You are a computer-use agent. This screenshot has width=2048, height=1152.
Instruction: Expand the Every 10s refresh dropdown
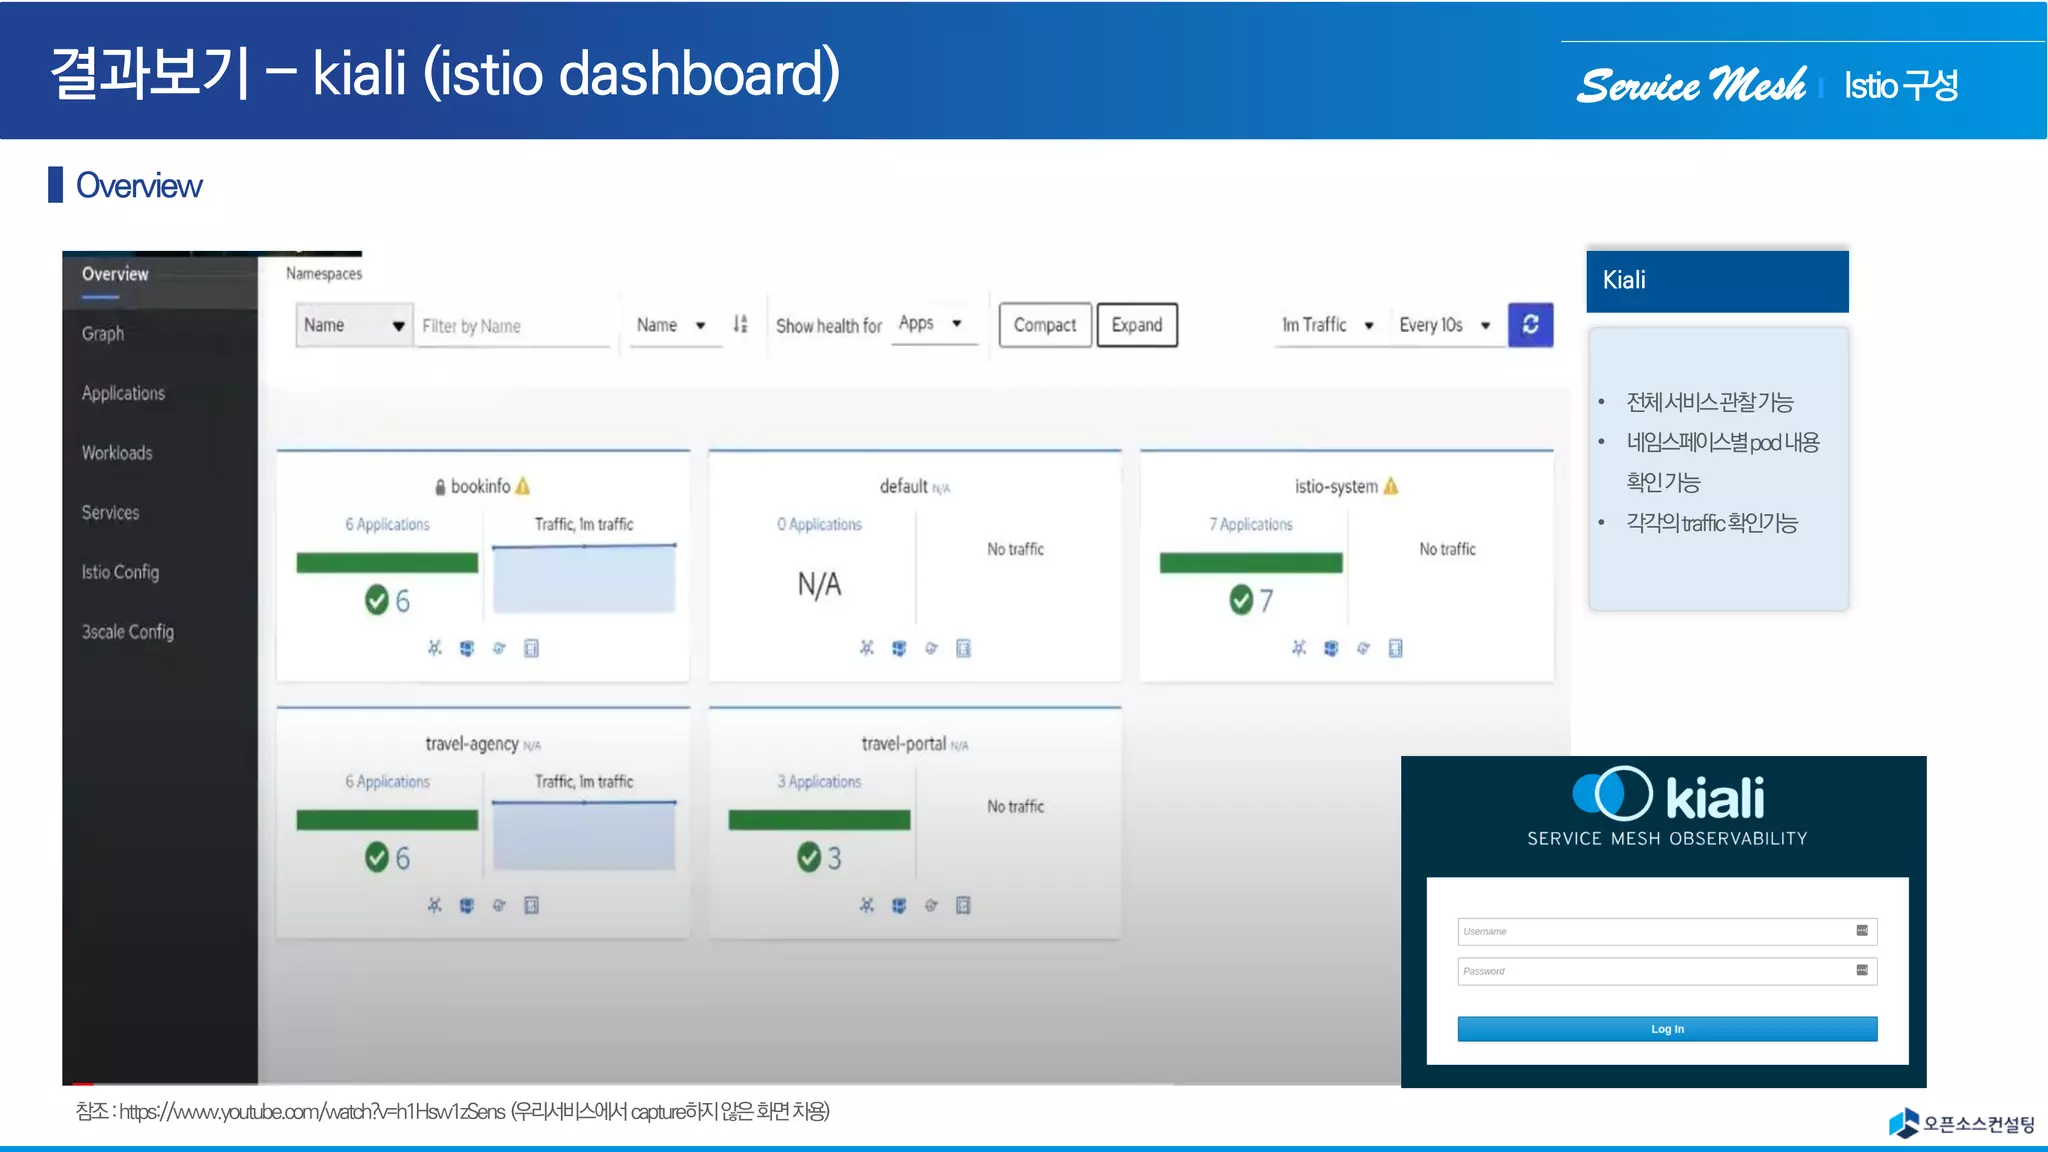(x=1444, y=325)
